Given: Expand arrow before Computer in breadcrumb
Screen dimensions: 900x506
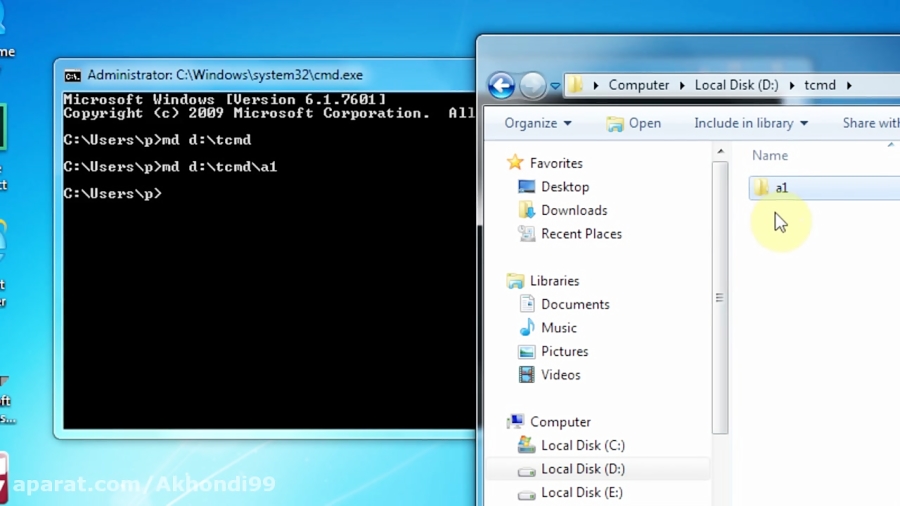Looking at the screenshot, I should click(x=596, y=86).
